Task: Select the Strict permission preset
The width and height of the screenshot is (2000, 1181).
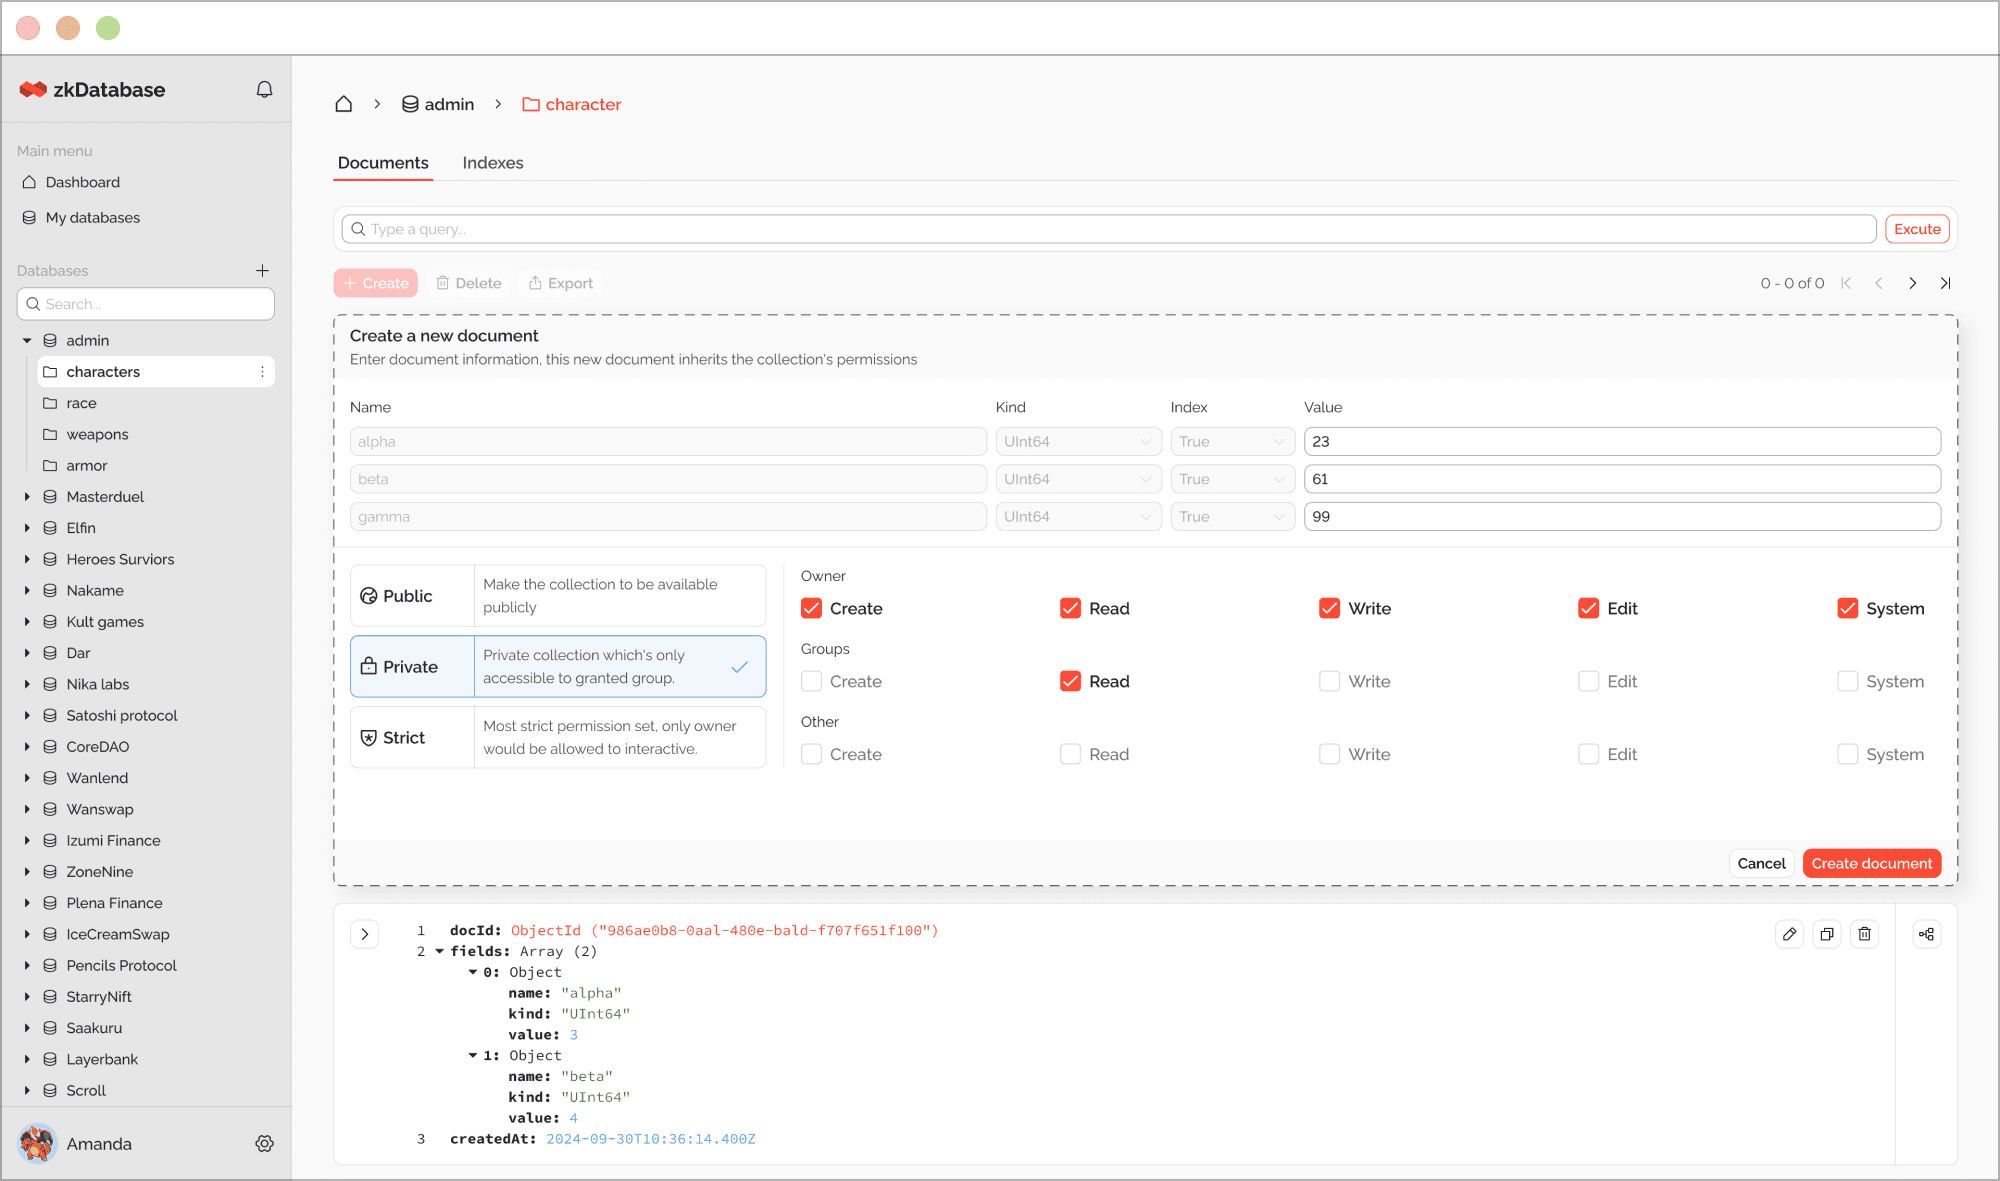Action: click(558, 738)
